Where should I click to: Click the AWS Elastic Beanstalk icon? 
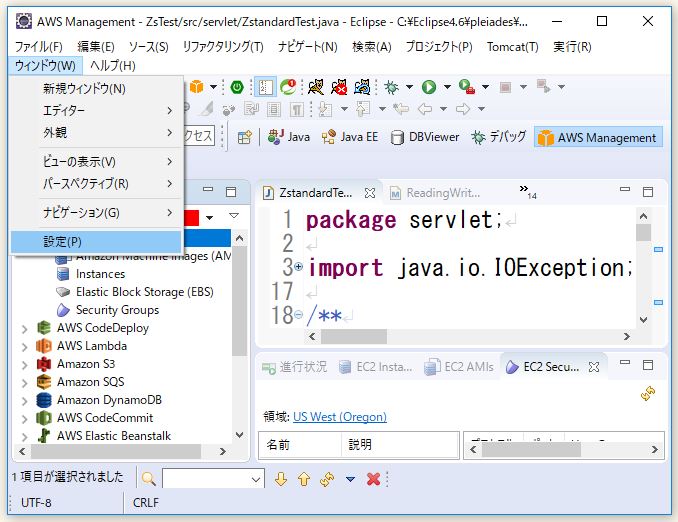tap(44, 436)
